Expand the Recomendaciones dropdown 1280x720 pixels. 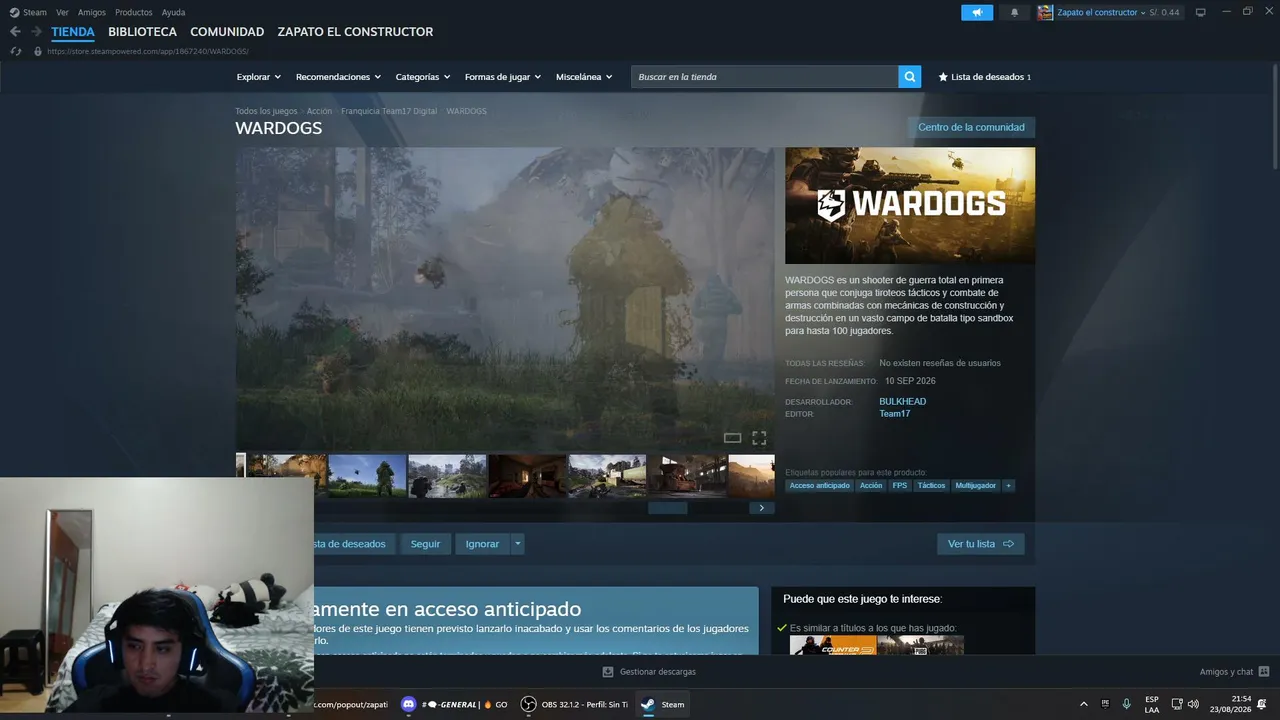pos(338,77)
